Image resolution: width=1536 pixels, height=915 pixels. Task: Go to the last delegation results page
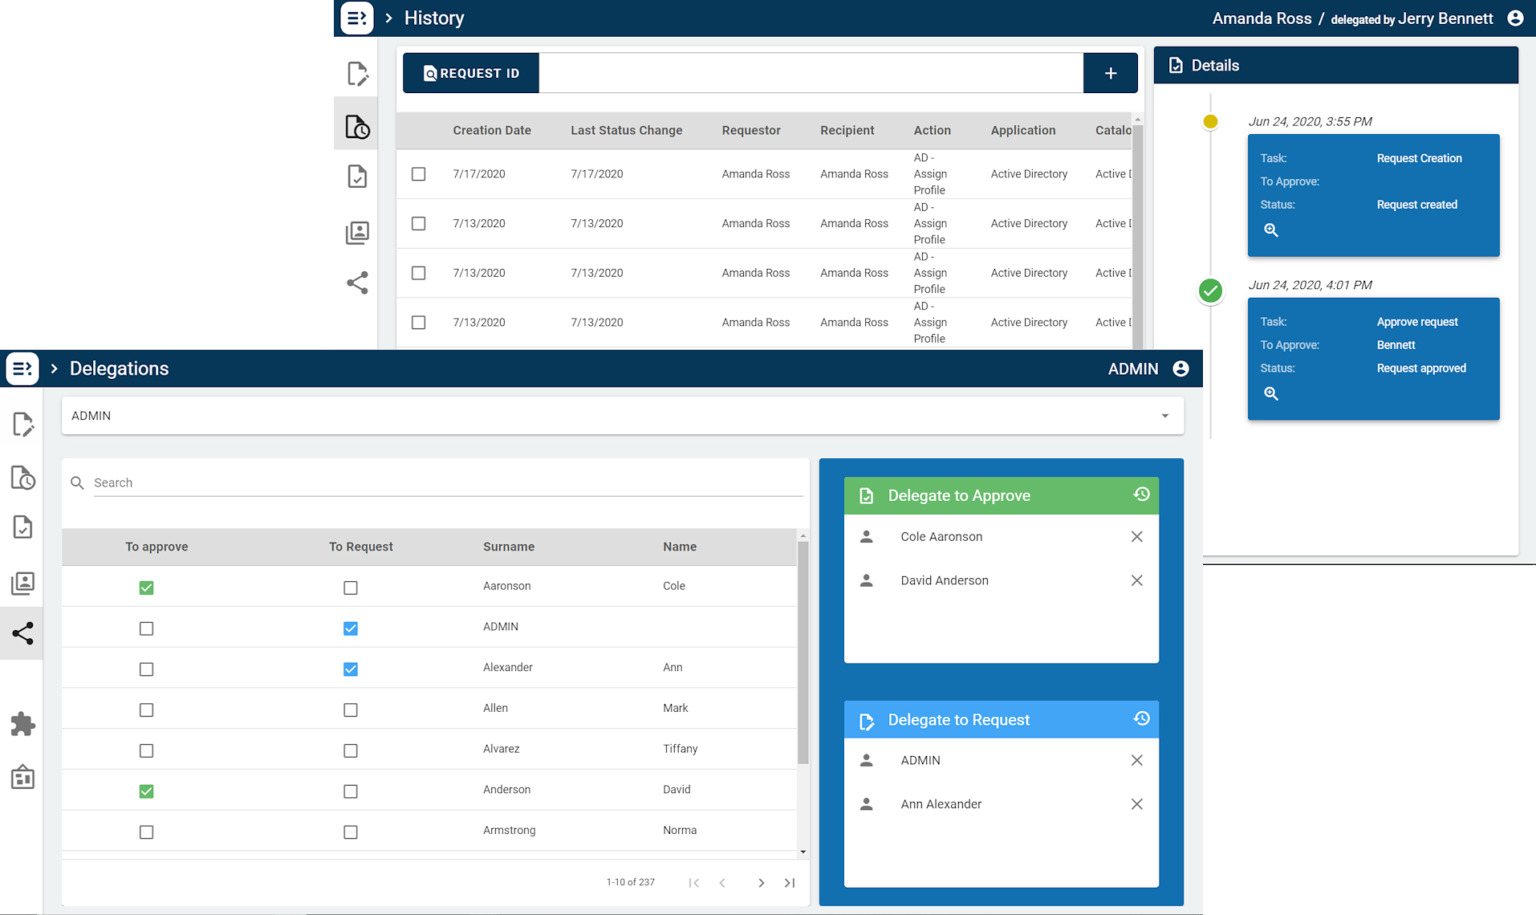(789, 882)
